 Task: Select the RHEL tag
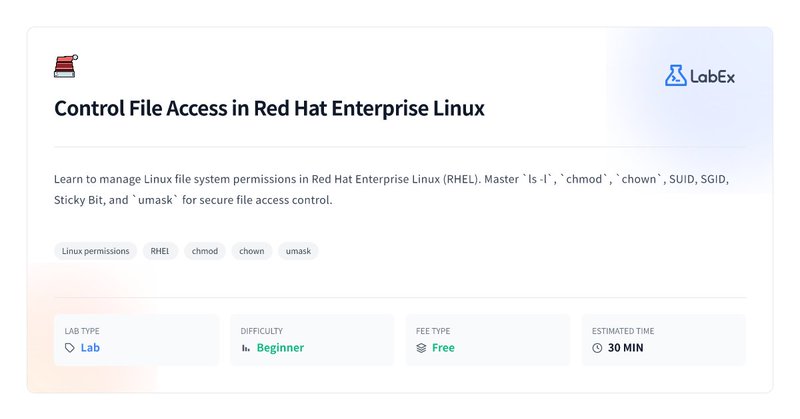tap(160, 251)
